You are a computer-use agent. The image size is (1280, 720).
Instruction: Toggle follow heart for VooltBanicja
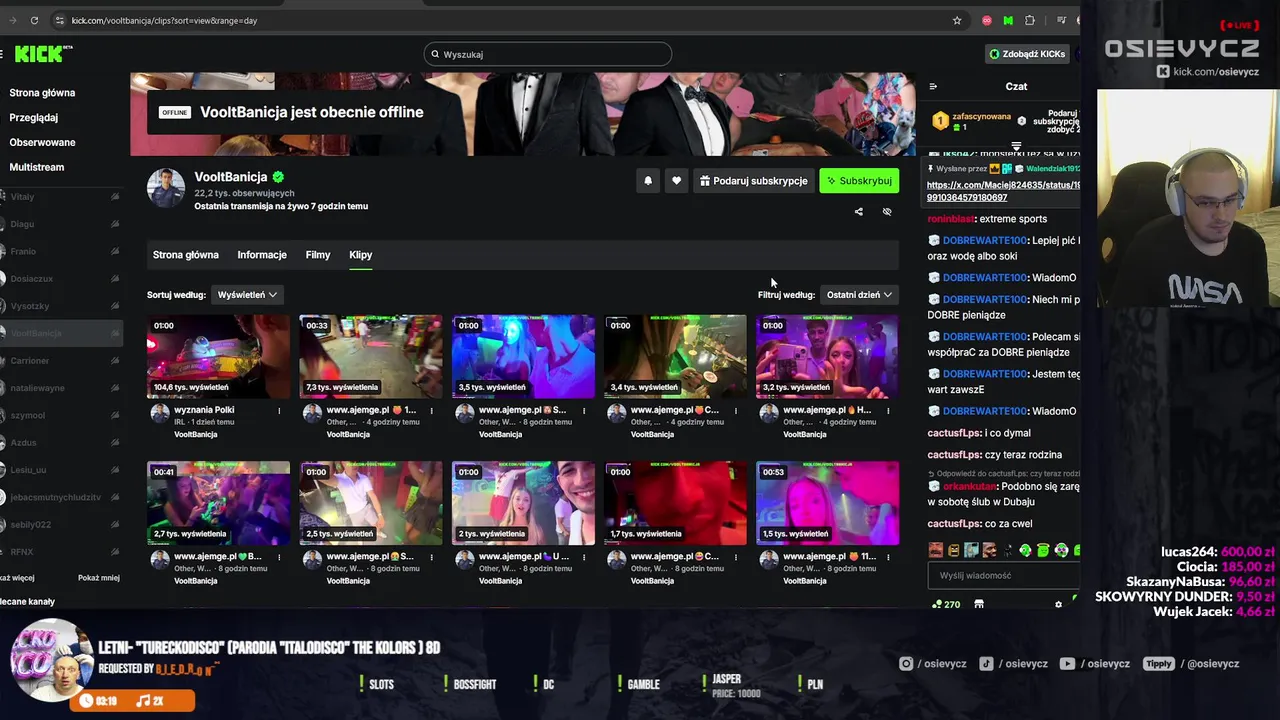pos(676,181)
